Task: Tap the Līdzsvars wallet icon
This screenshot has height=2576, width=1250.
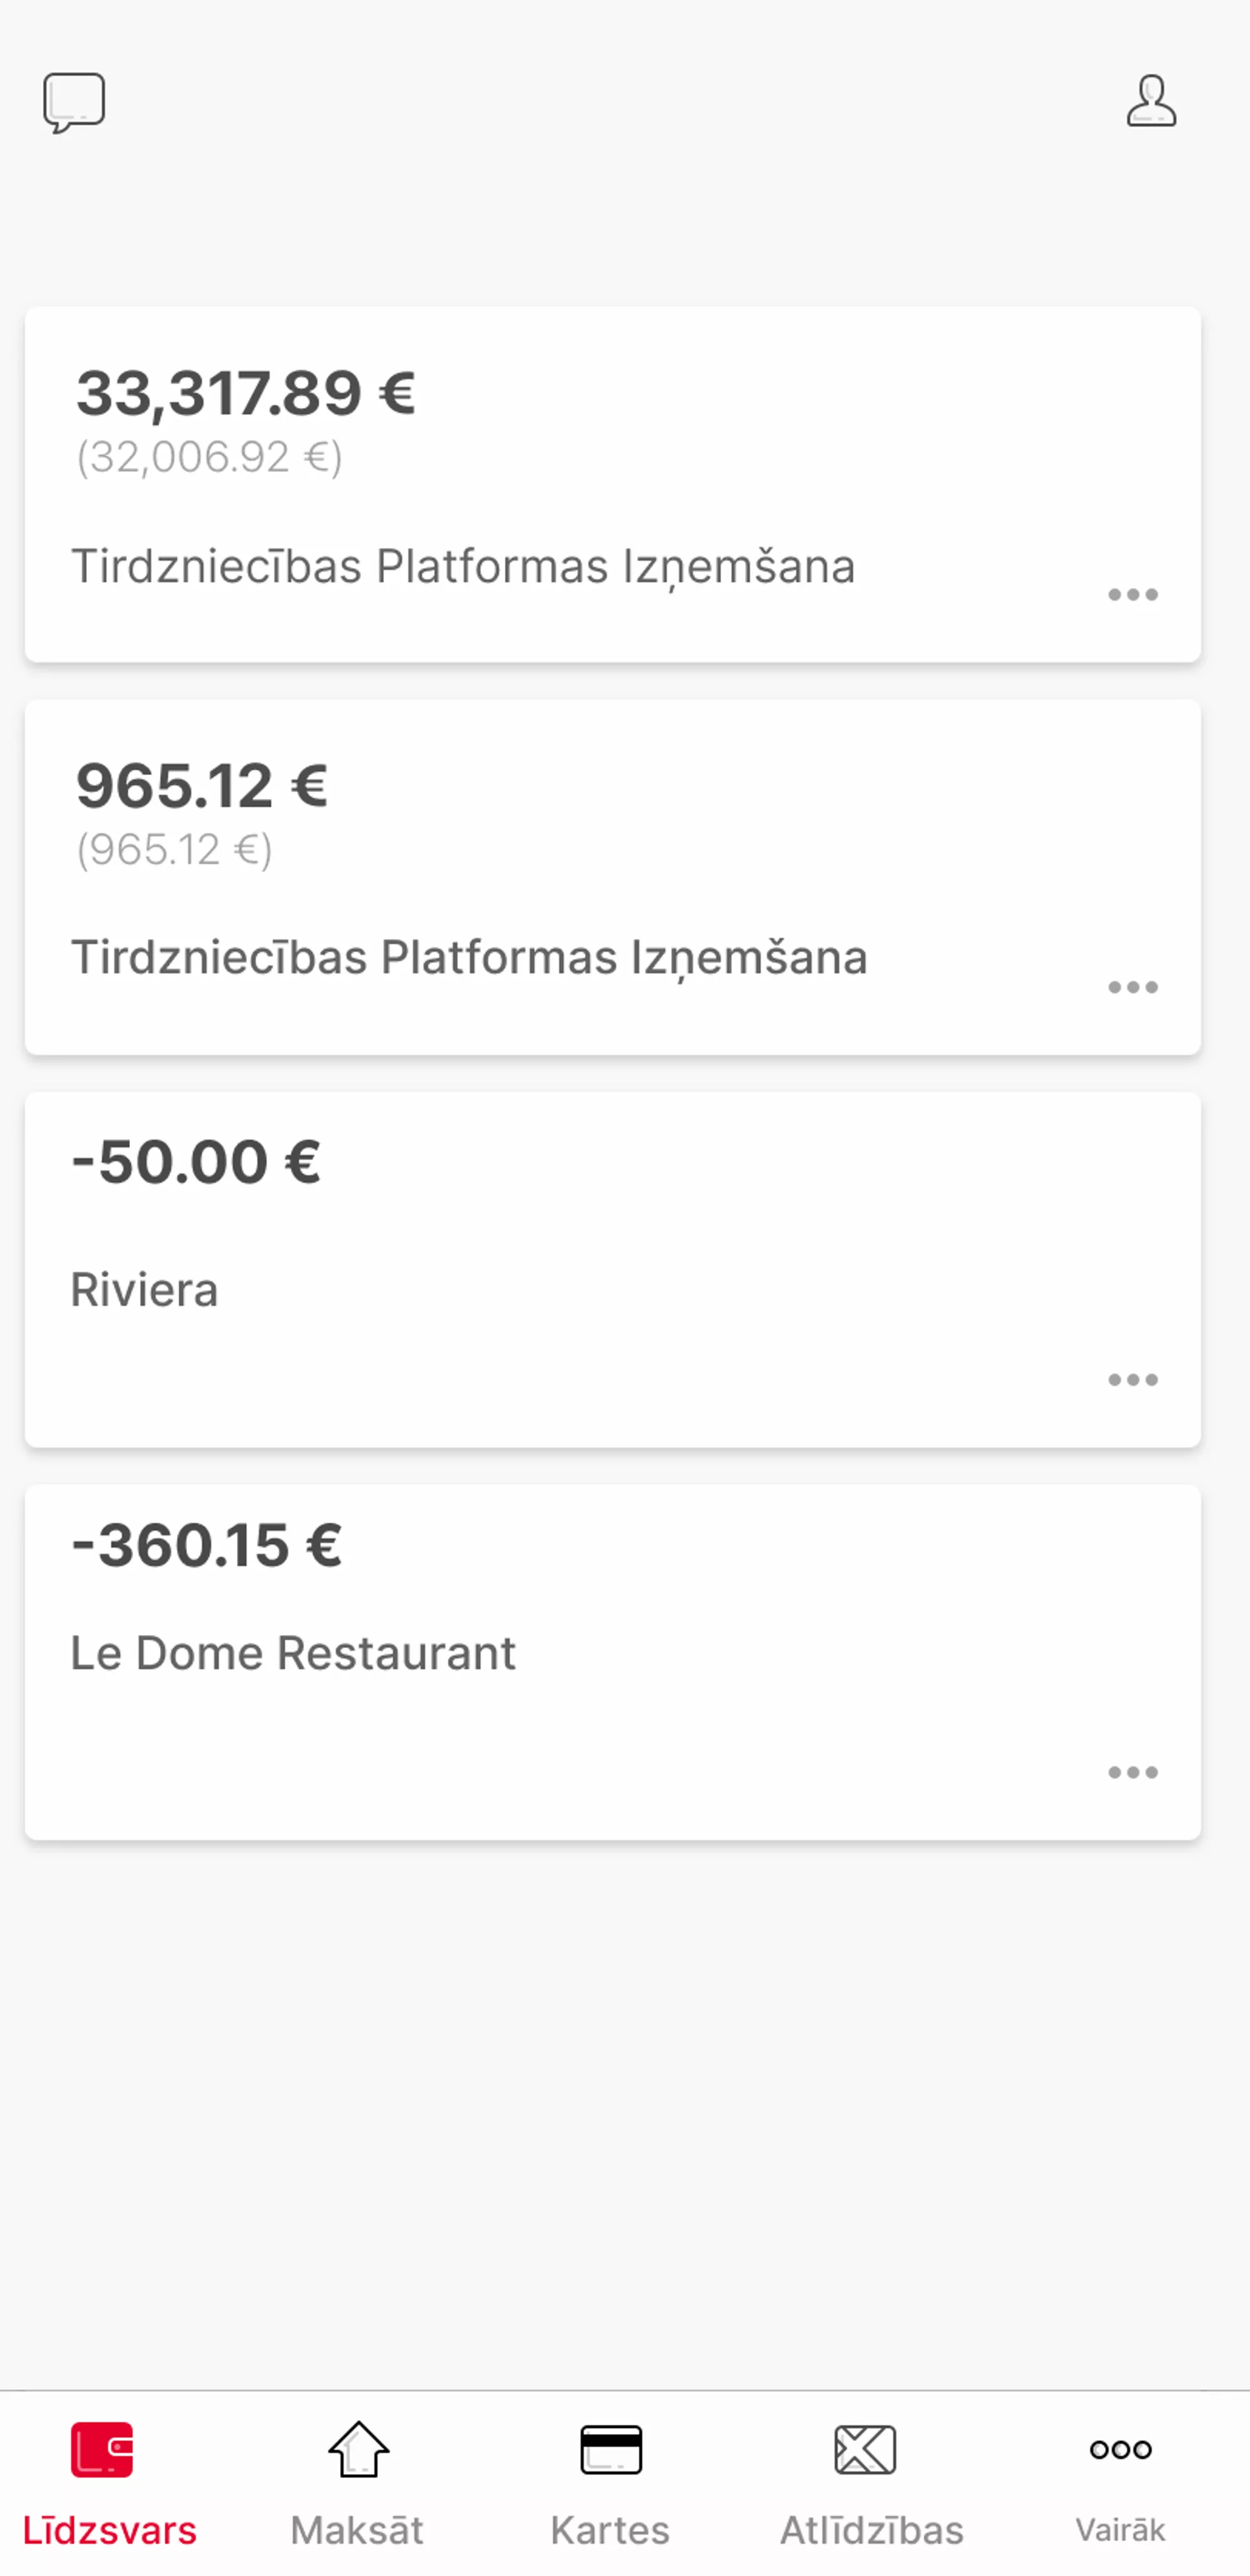Action: (x=102, y=2449)
